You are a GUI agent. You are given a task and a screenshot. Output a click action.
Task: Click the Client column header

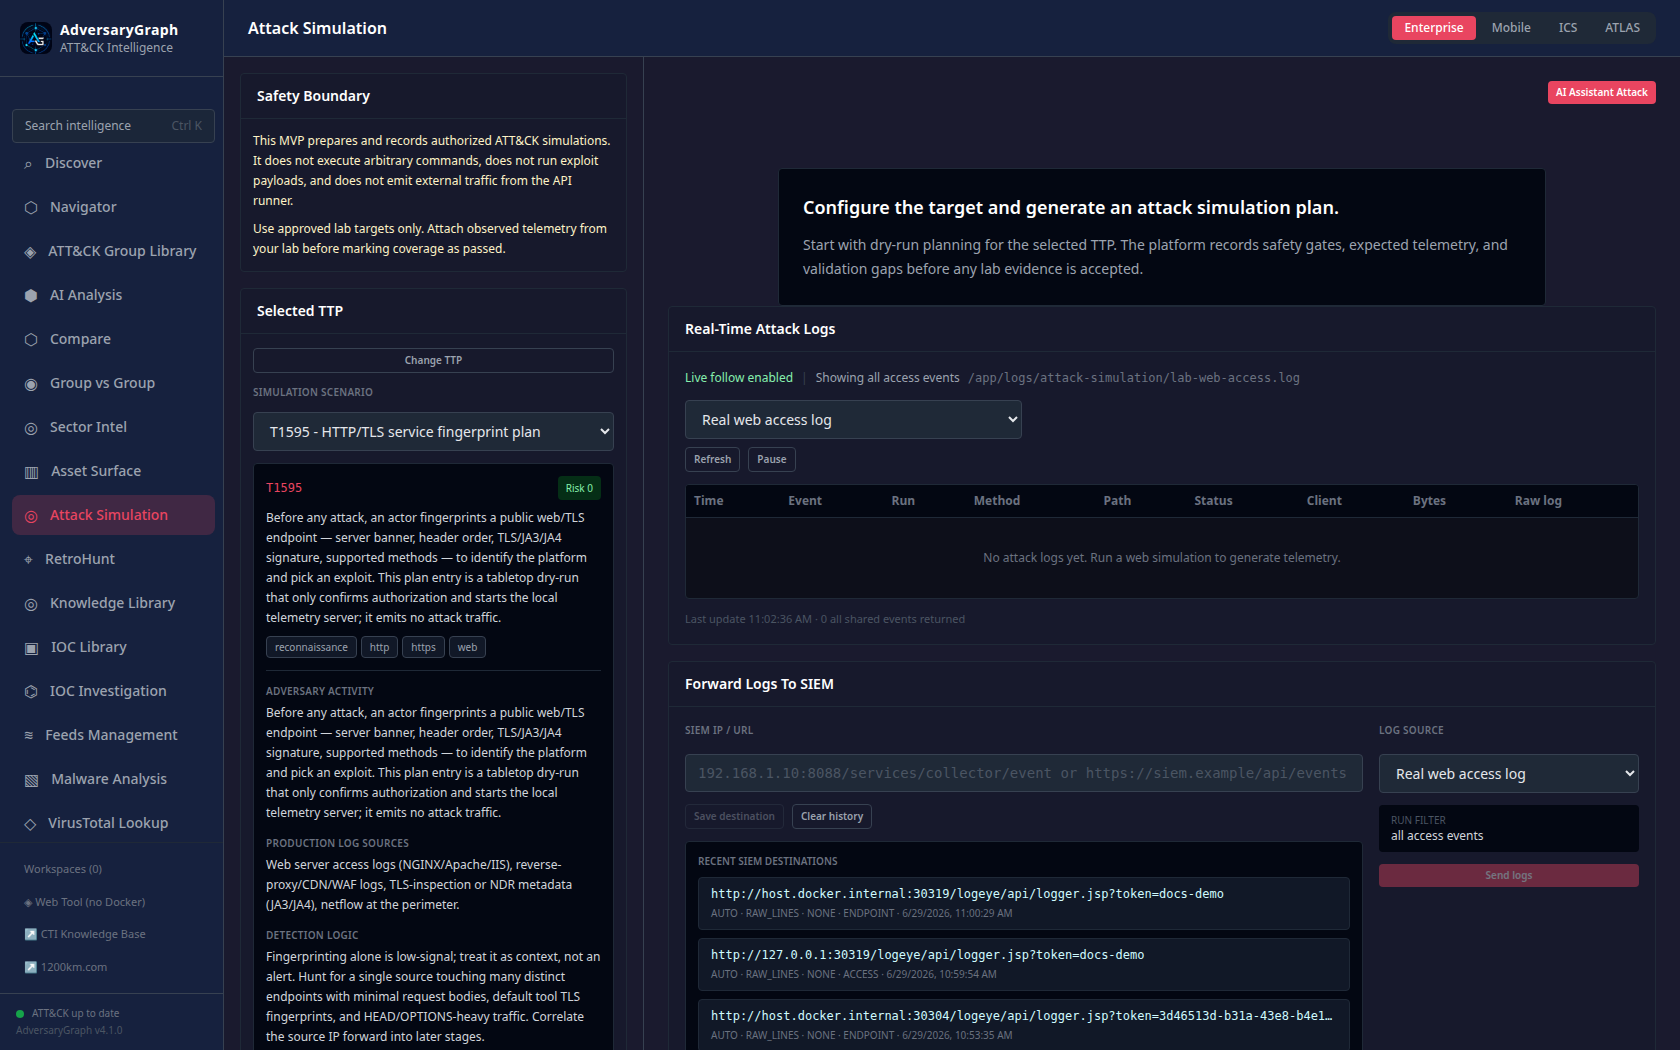(1324, 501)
